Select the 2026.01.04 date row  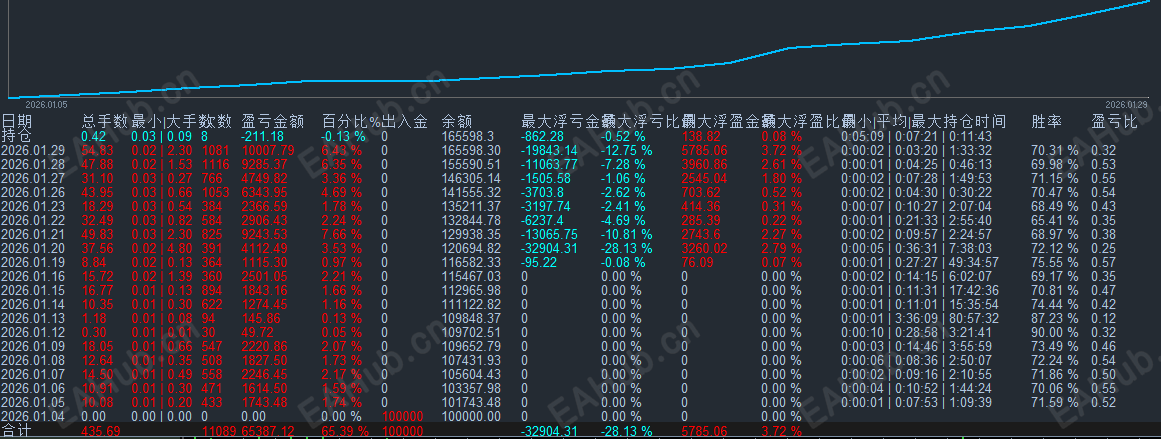coord(33,417)
